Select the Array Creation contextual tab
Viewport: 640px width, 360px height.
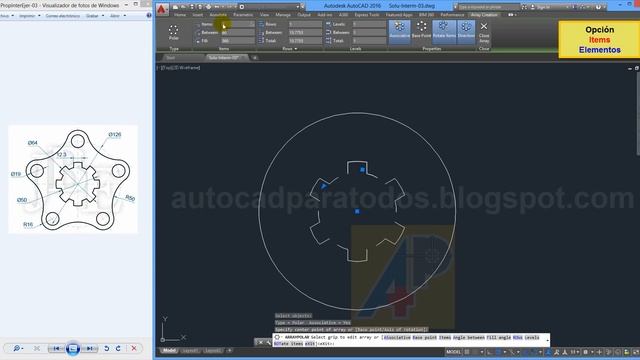[x=484, y=15]
